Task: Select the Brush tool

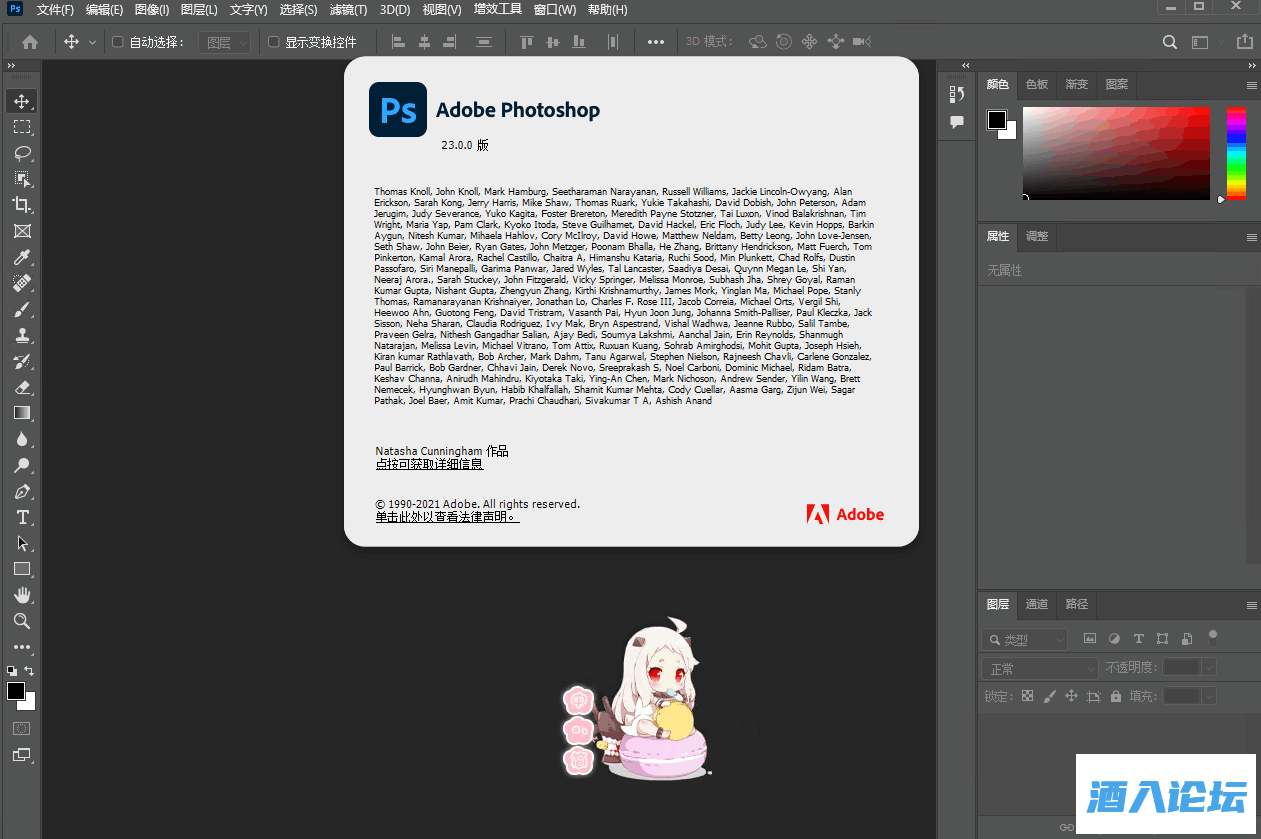Action: click(x=22, y=309)
